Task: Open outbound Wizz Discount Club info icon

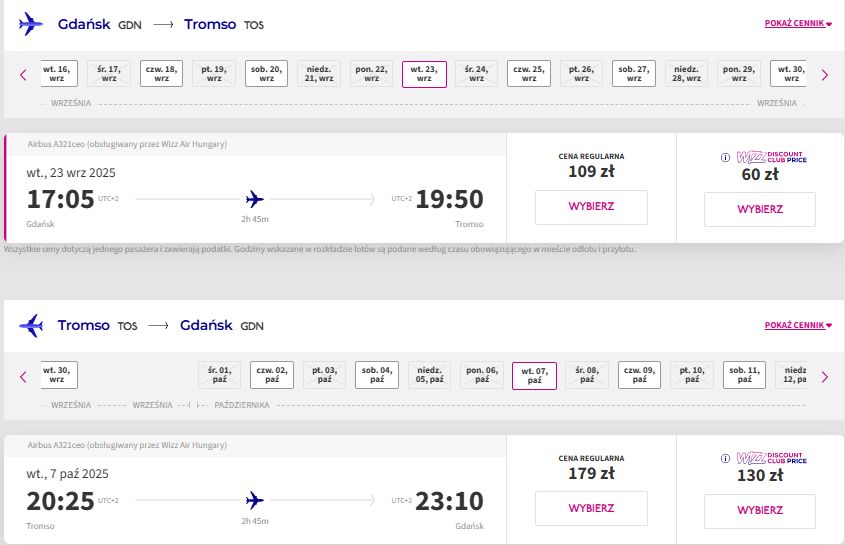Action: pos(725,157)
